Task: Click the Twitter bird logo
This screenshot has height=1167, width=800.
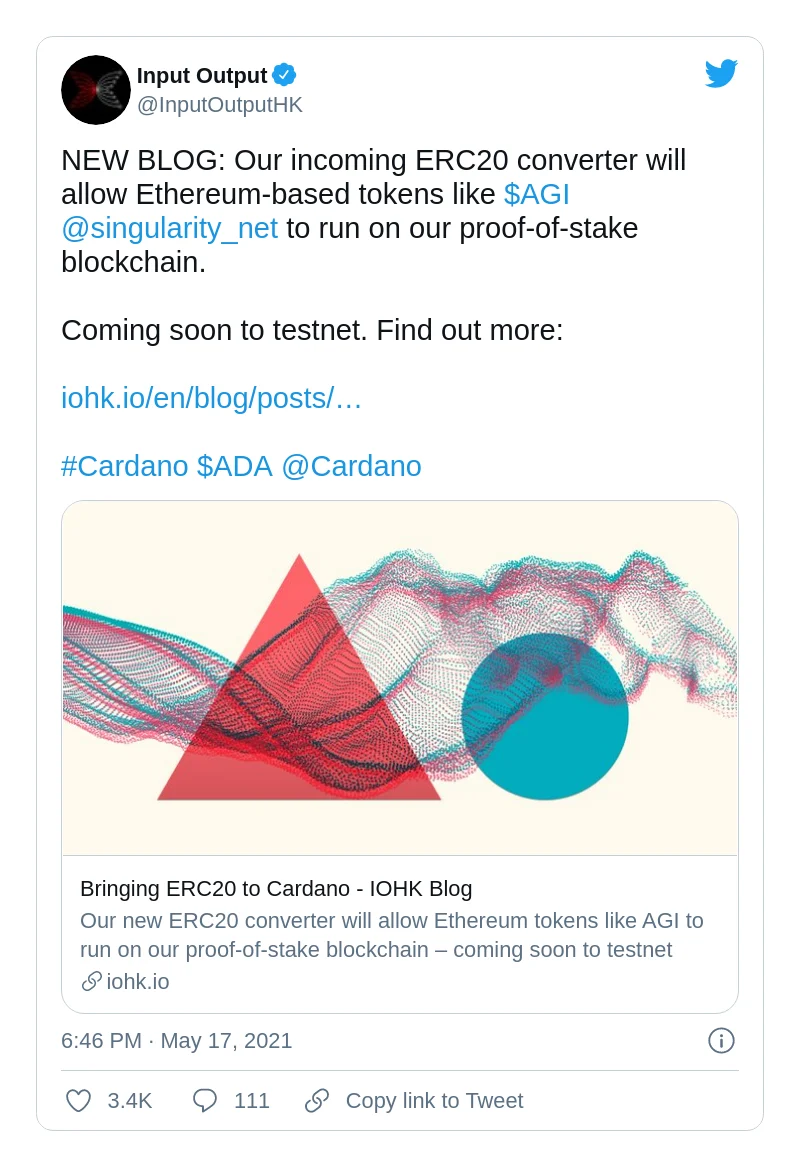Action: click(721, 74)
